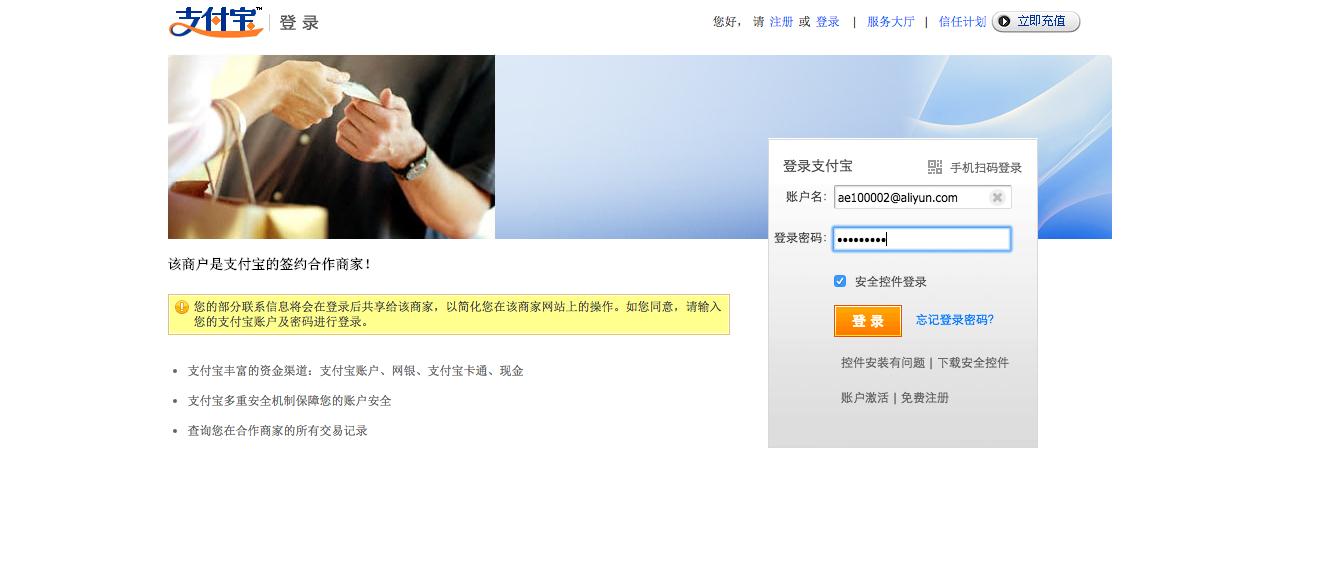
Task: Open the 控件安装有问题 help link
Action: 883,363
